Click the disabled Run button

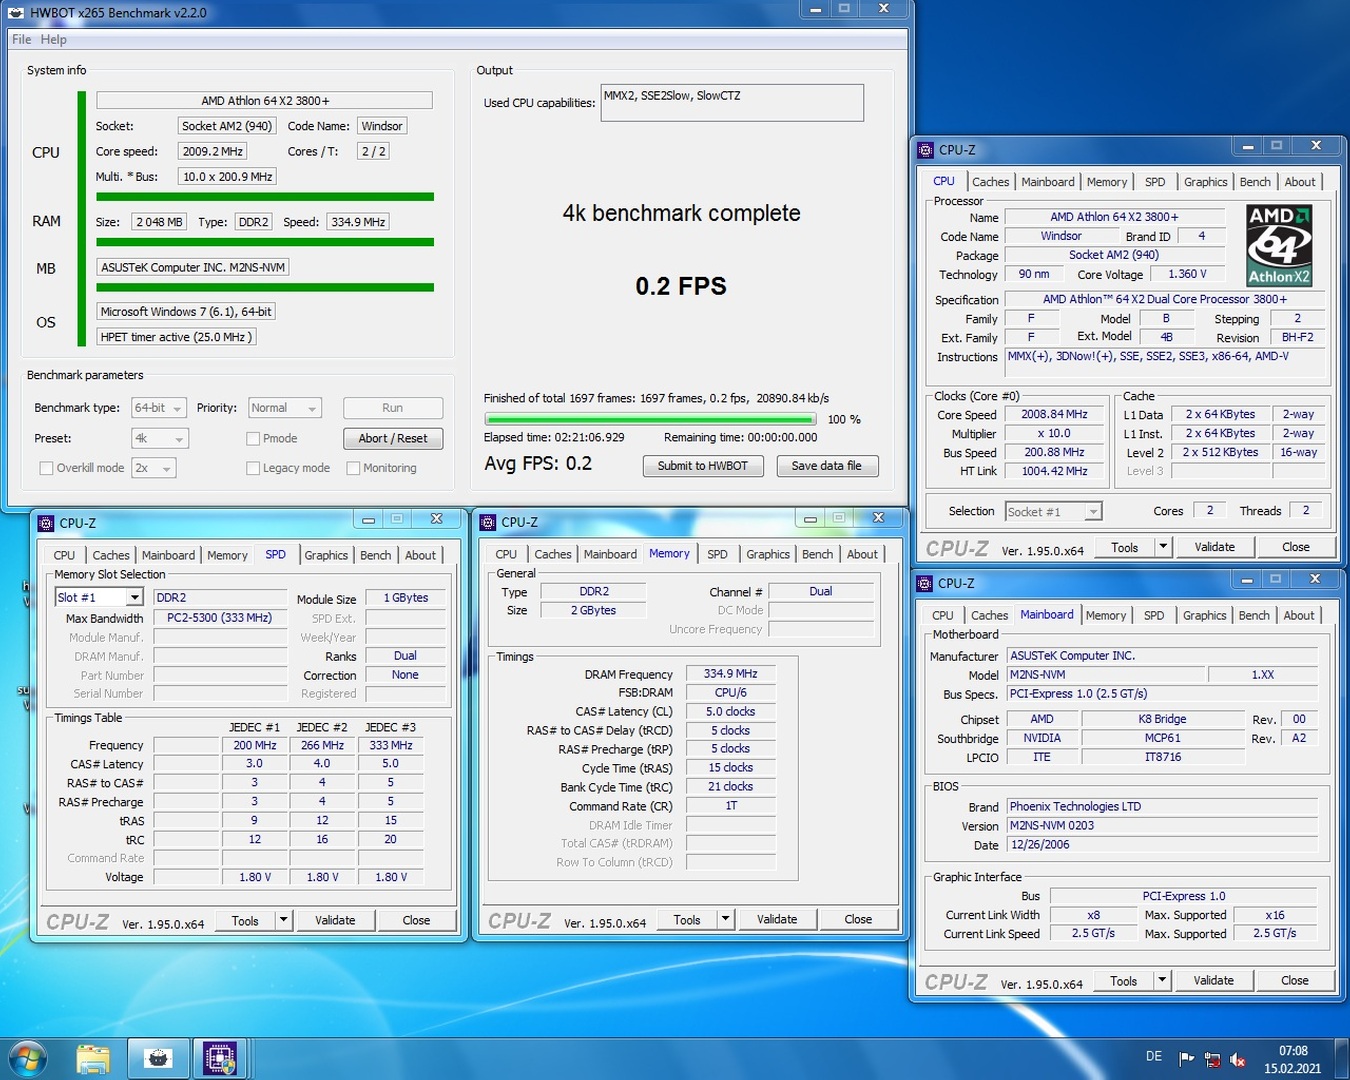393,408
